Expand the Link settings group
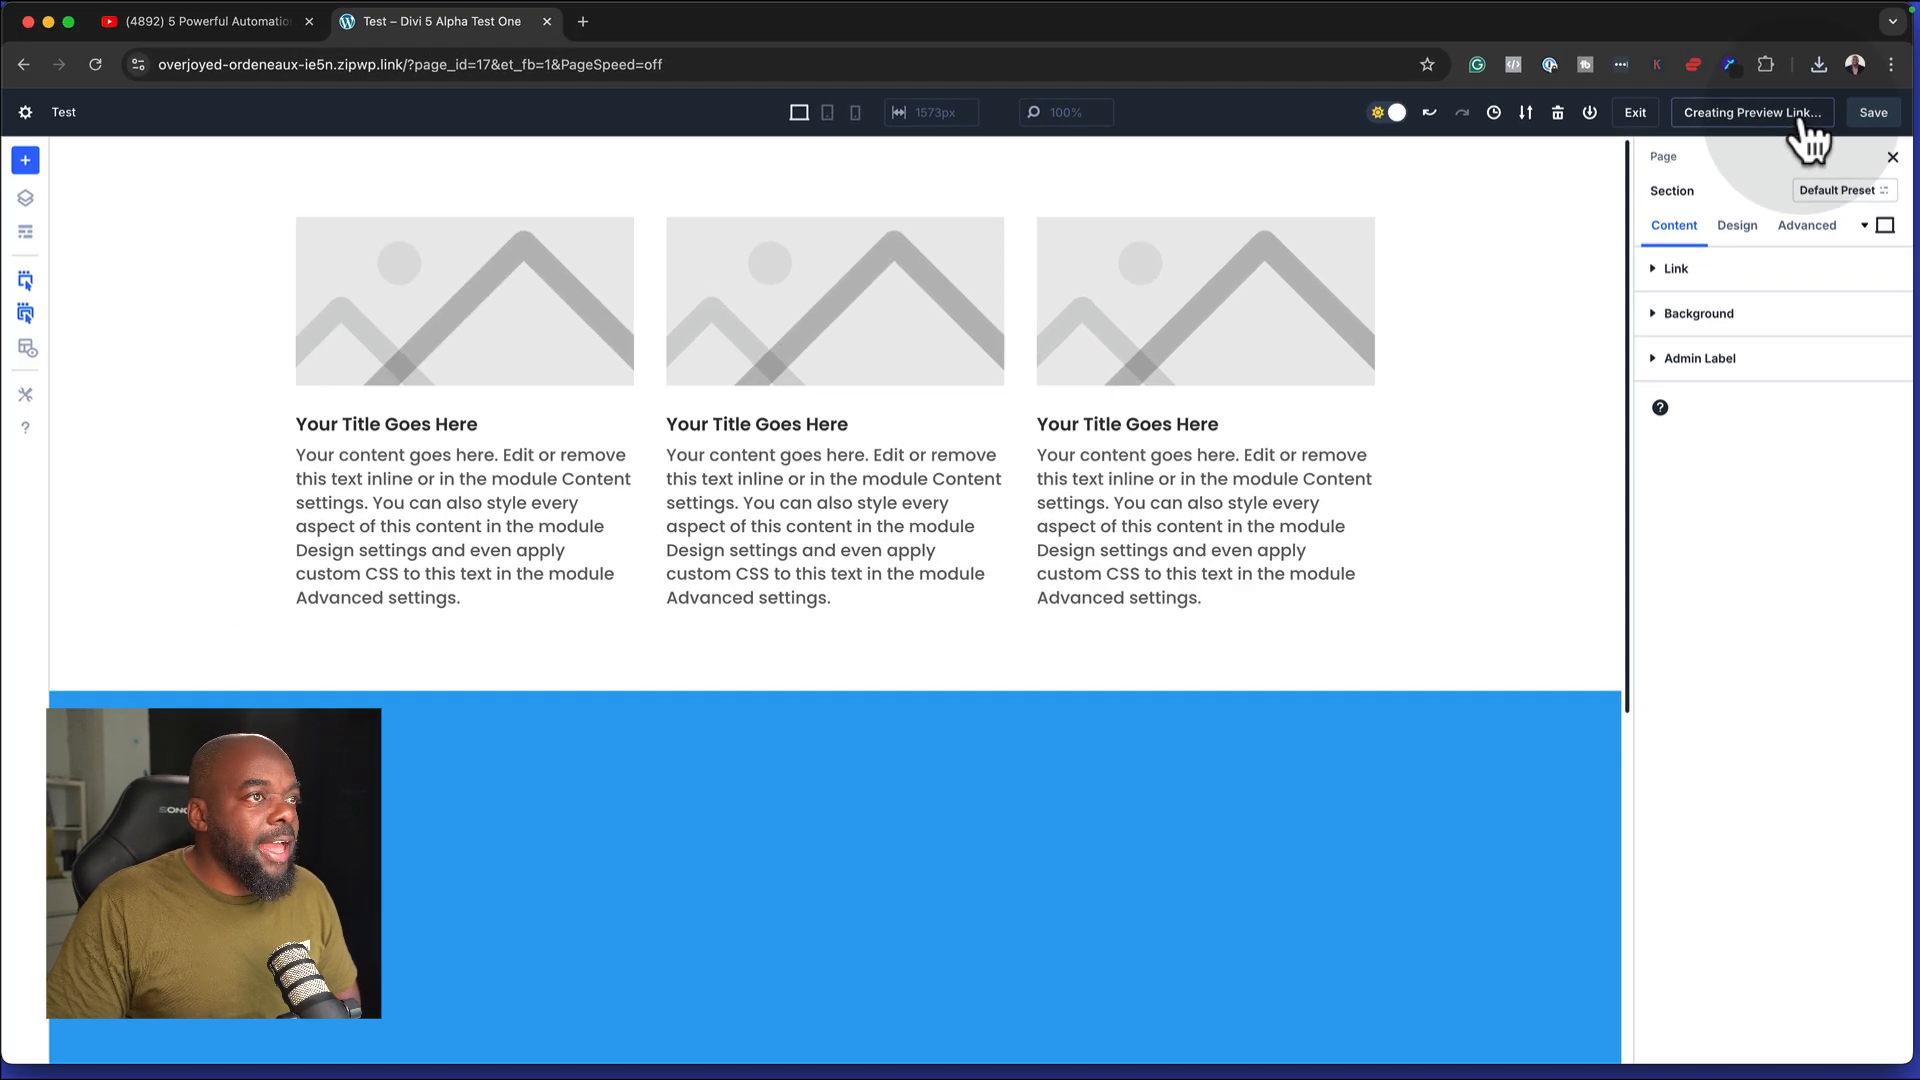This screenshot has width=1920, height=1080. [1676, 268]
